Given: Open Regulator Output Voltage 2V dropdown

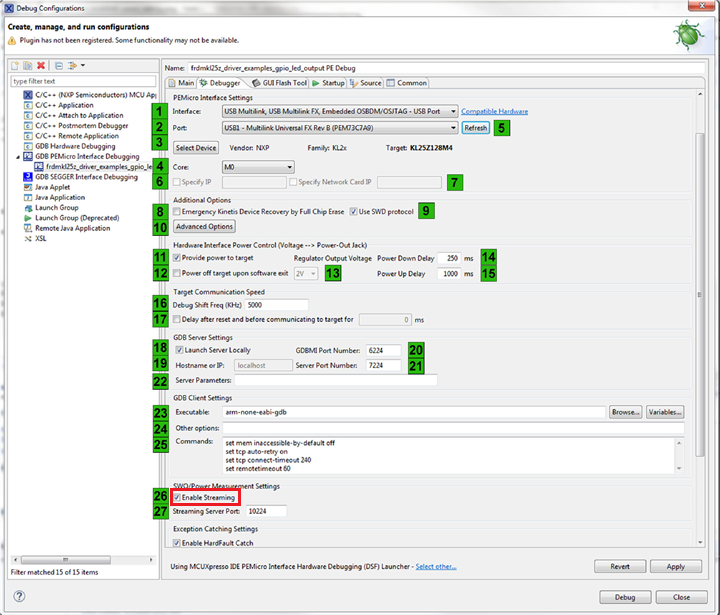Looking at the screenshot, I should tap(306, 274).
